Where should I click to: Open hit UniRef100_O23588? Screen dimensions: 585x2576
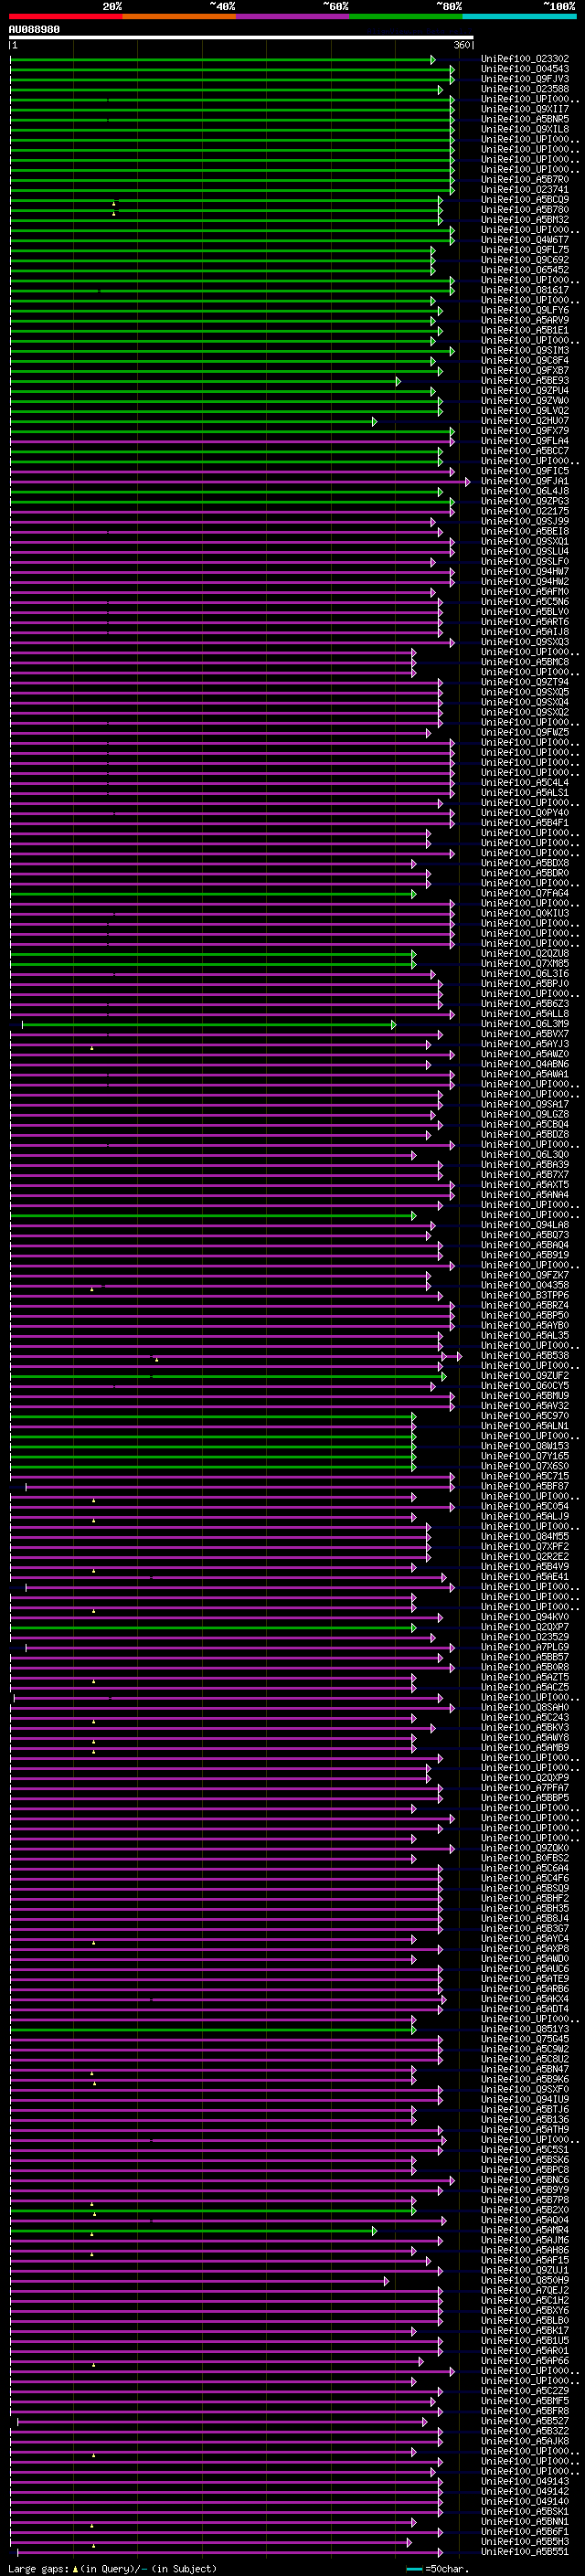(525, 90)
